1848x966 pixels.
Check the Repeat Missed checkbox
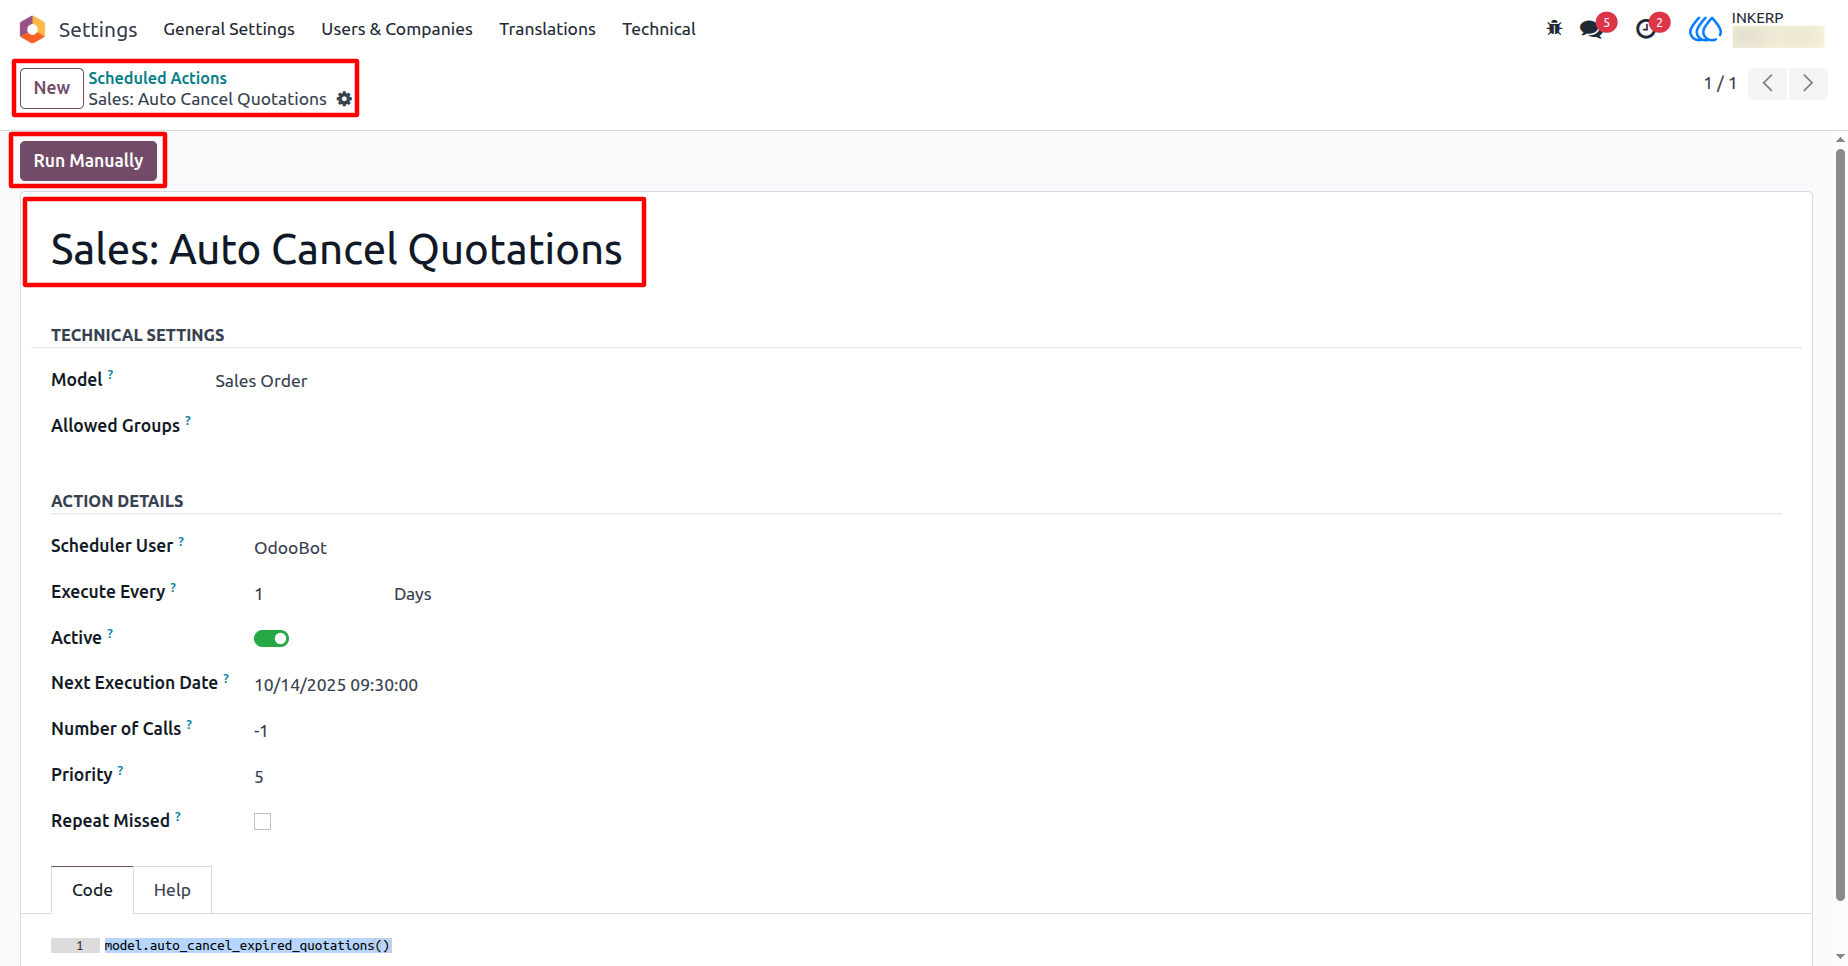pos(262,821)
